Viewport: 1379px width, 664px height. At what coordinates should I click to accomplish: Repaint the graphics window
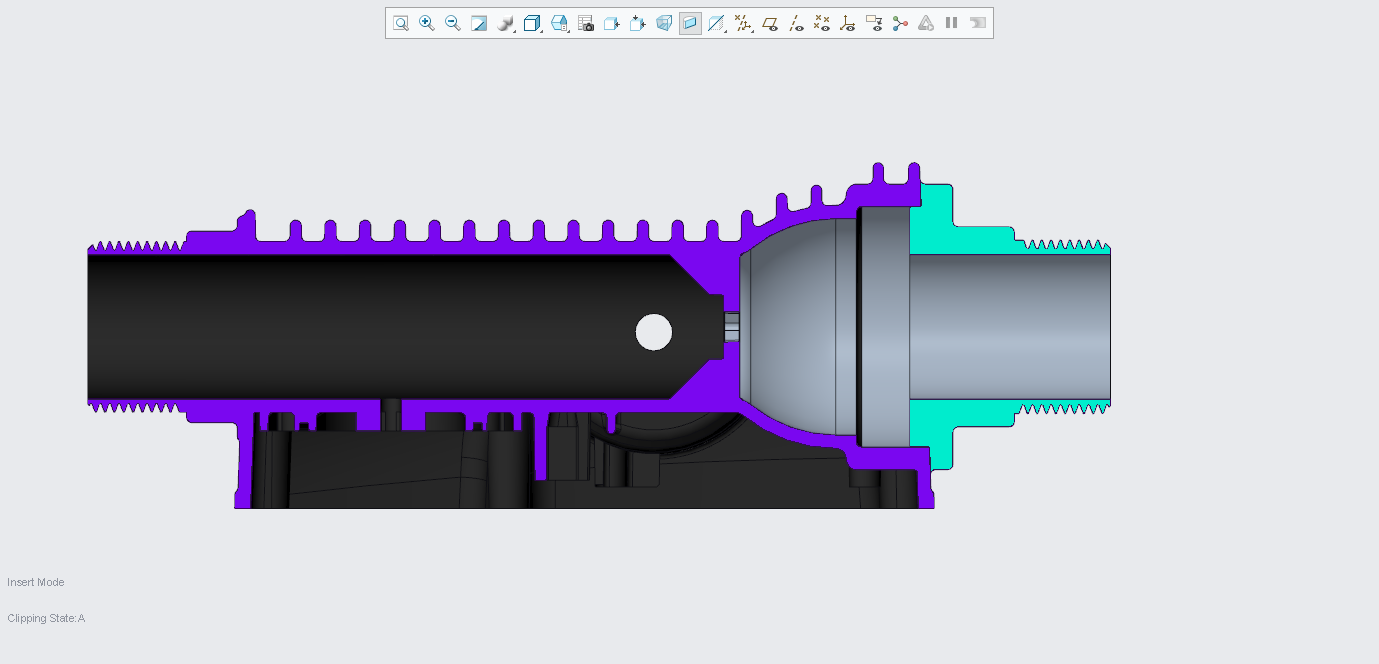click(479, 23)
